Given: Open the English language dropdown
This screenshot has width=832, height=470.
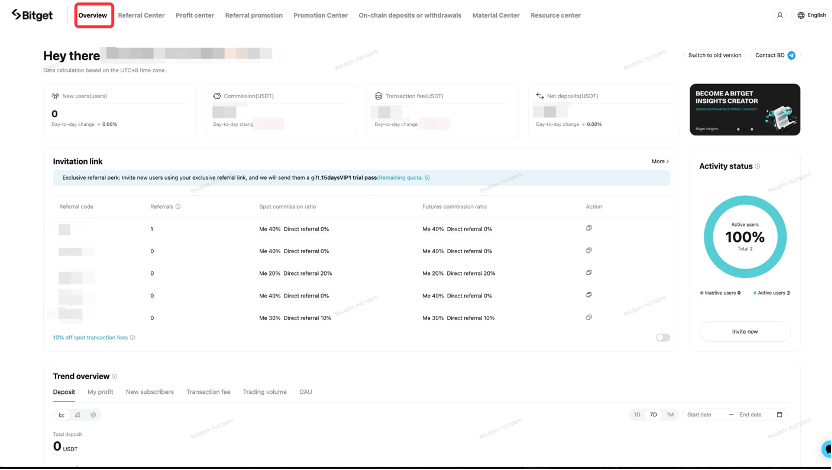Looking at the screenshot, I should 811,16.
